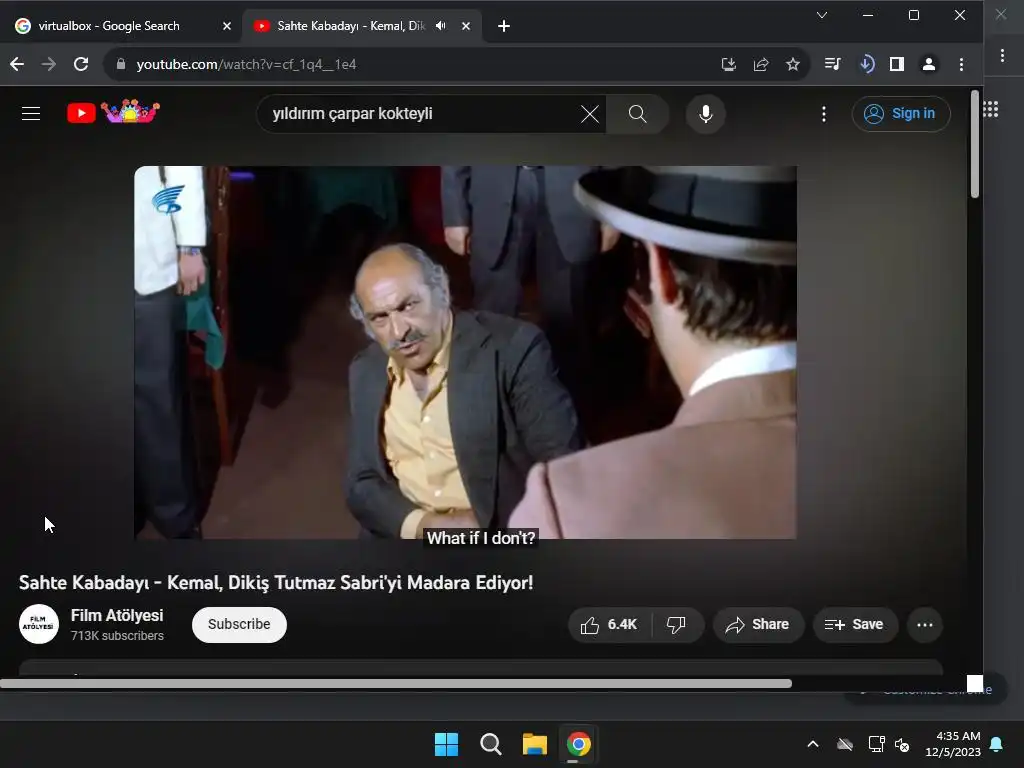Click the 713K subscribers text
The height and width of the screenshot is (768, 1024).
point(117,635)
